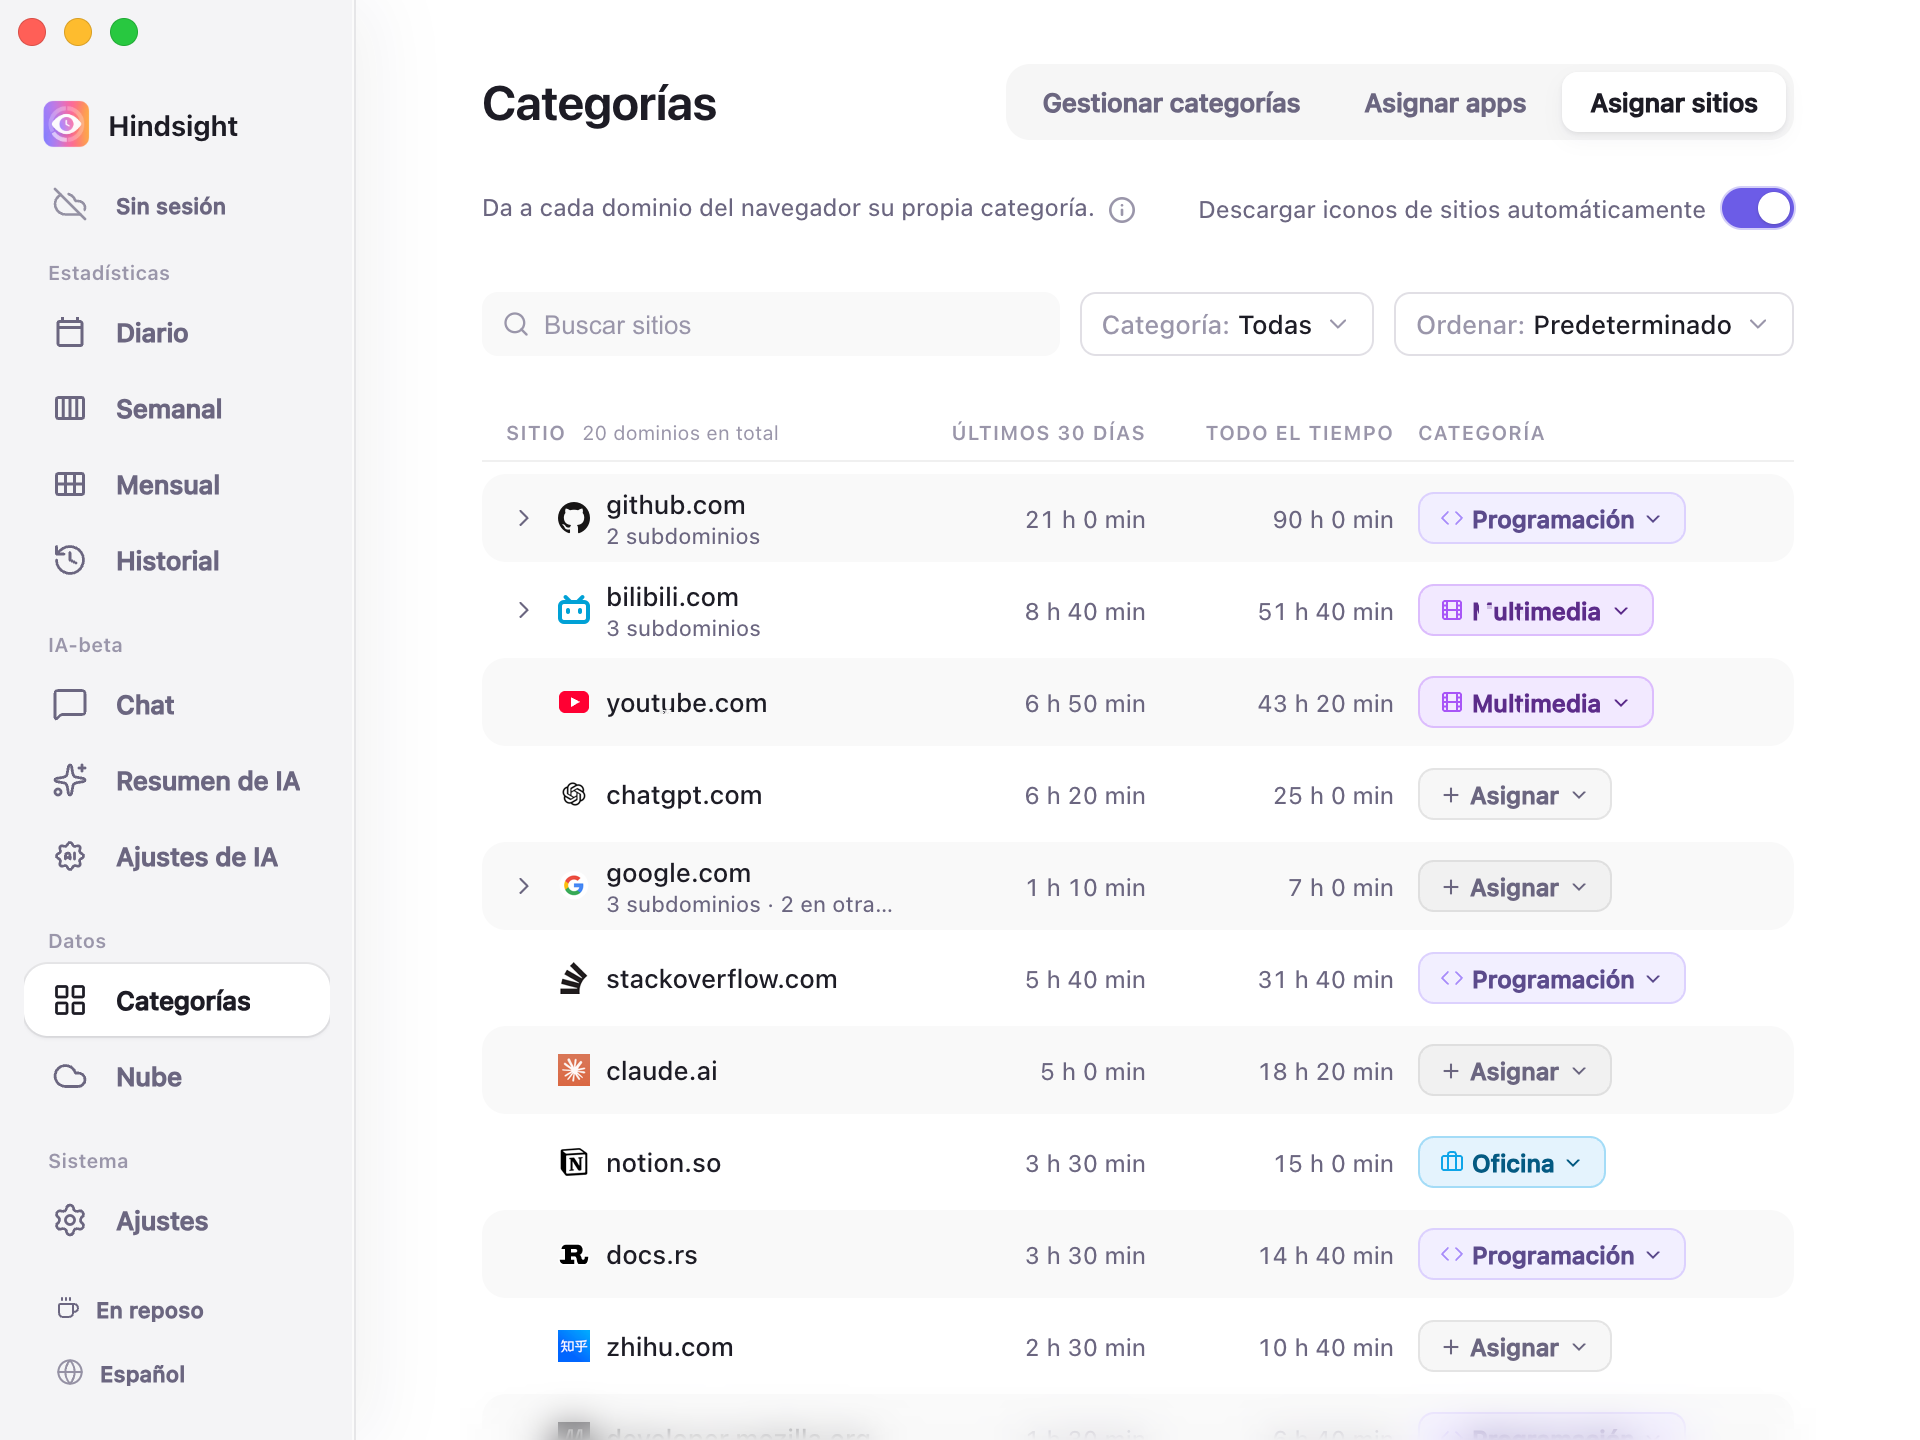Screen dimensions: 1920x1440
Task: Open the Diario calendar icon
Action: (x=70, y=332)
